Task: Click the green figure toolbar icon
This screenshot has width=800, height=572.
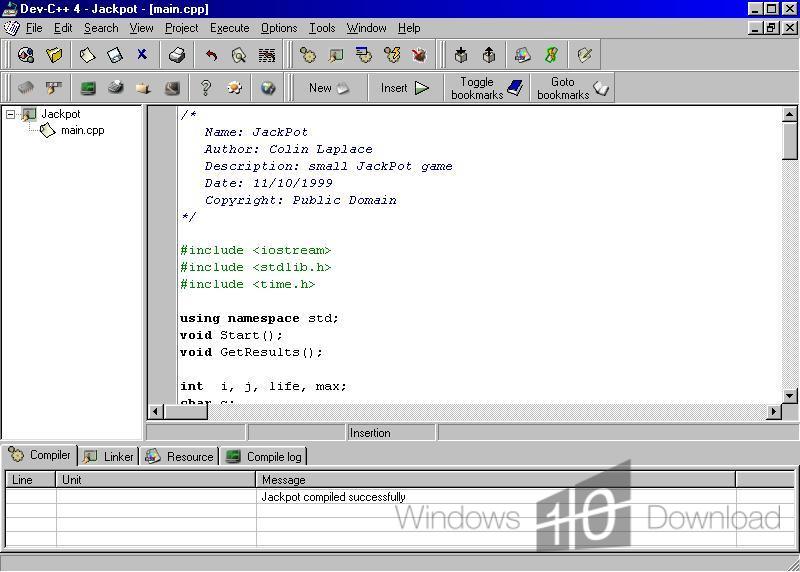Action: click(551, 55)
